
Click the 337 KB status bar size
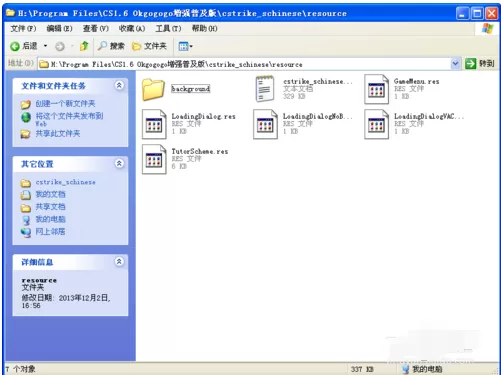pos(362,369)
